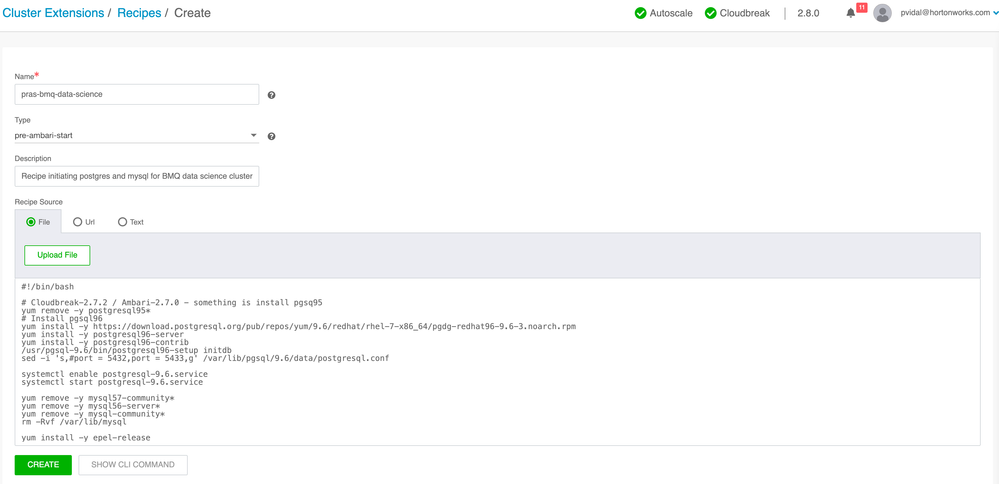Image resolution: width=999 pixels, height=484 pixels.
Task: Click into the Name input field
Action: pyautogui.click(x=136, y=94)
